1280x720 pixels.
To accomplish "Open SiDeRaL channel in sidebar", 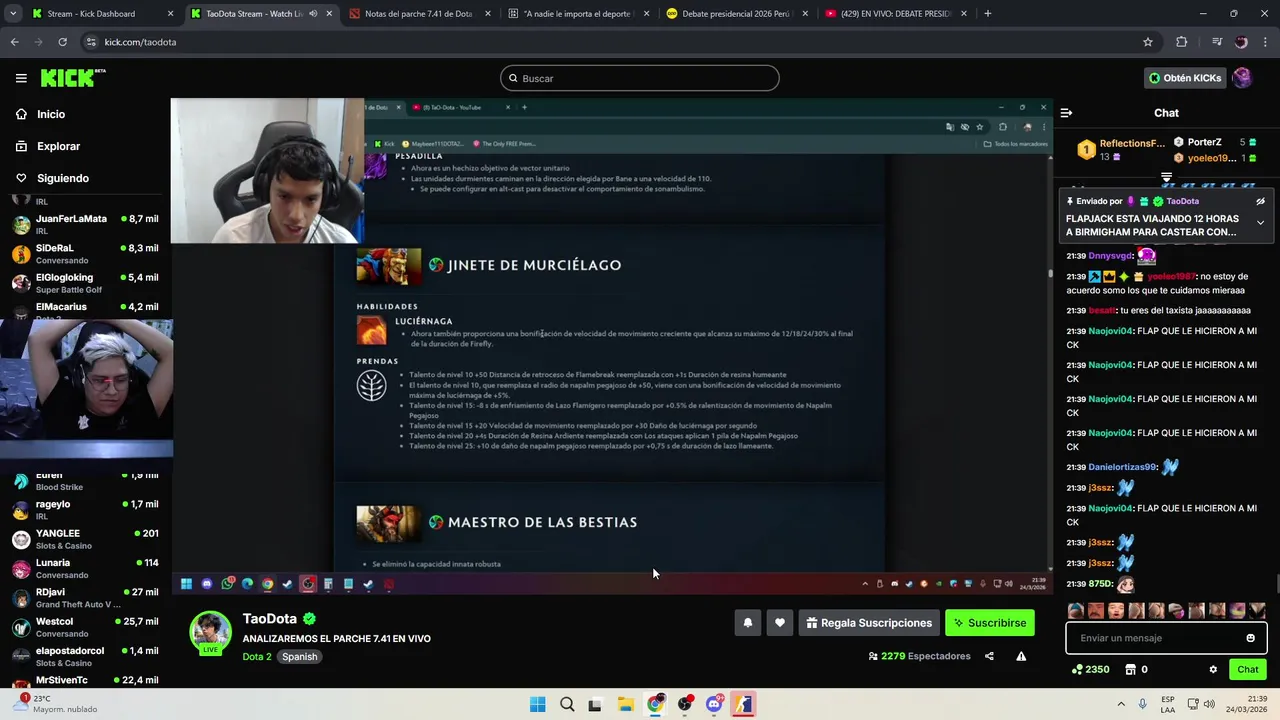I will [x=85, y=253].
